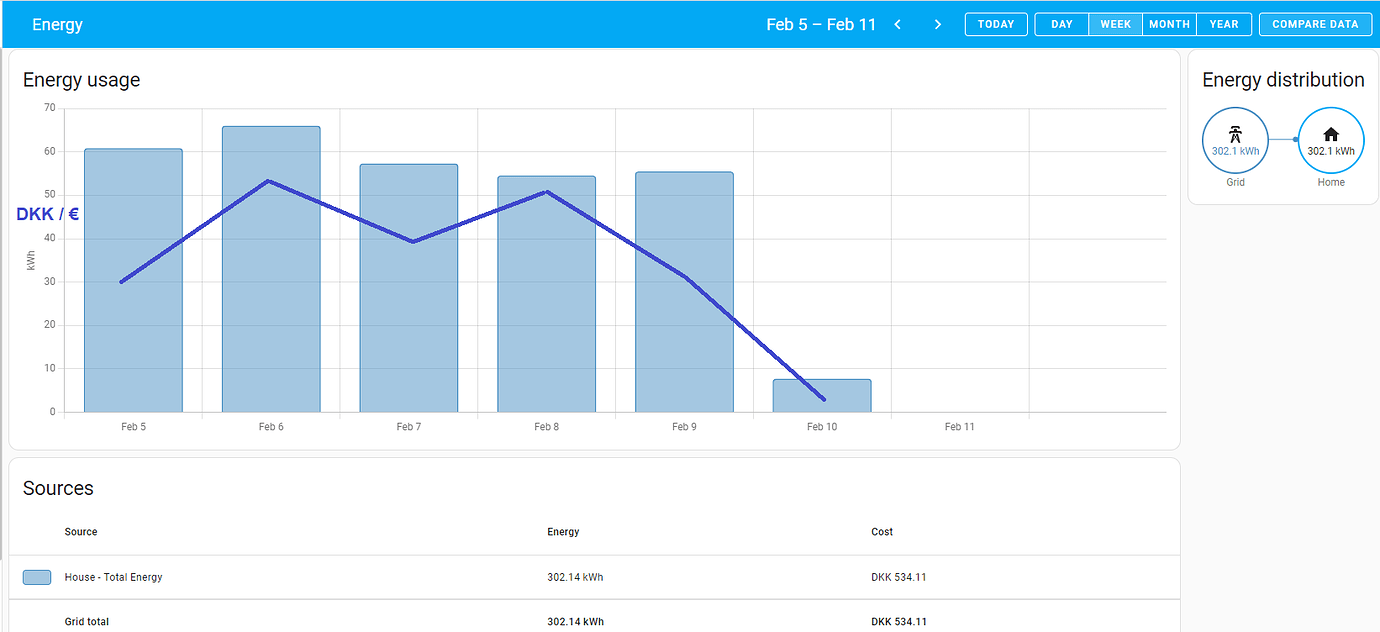This screenshot has width=1380, height=632.
Task: Select the Feb 10 usage bar
Action: pyautogui.click(x=822, y=396)
